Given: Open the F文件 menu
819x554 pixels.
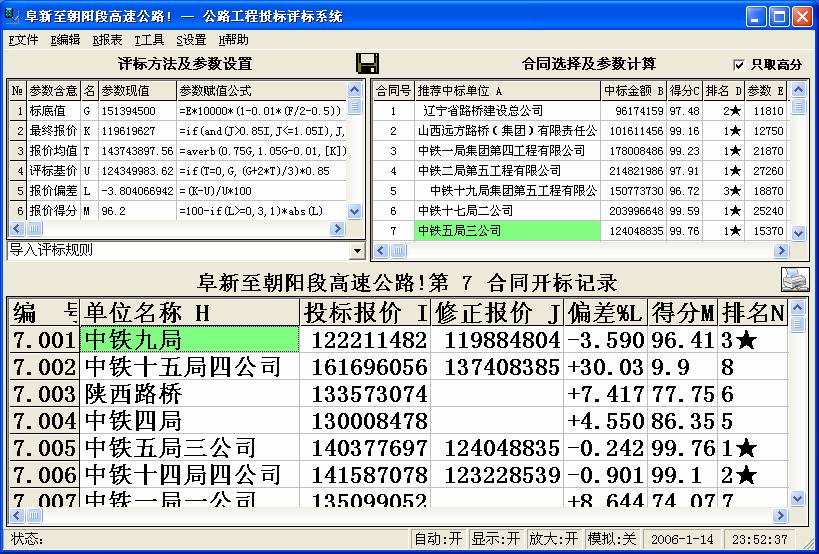Looking at the screenshot, I should tap(24, 40).
